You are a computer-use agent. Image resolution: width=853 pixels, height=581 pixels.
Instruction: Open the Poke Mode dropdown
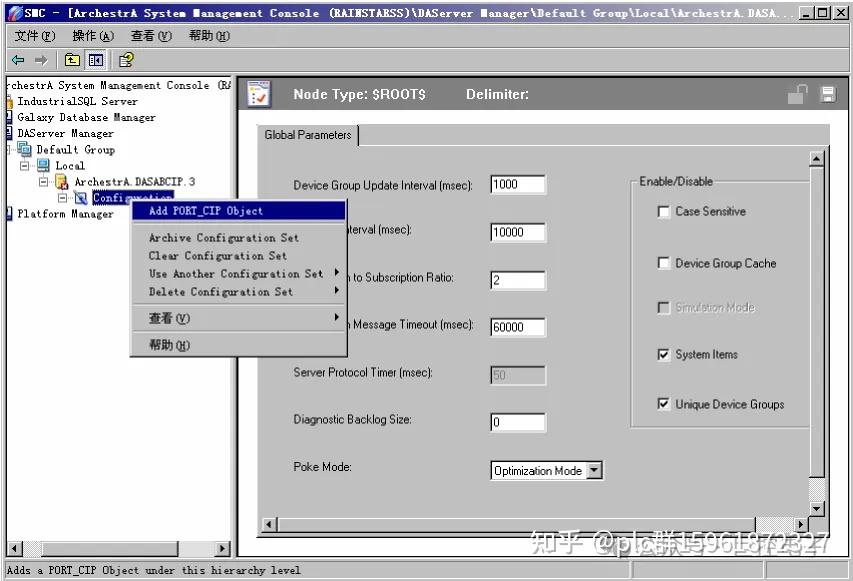pyautogui.click(x=595, y=471)
